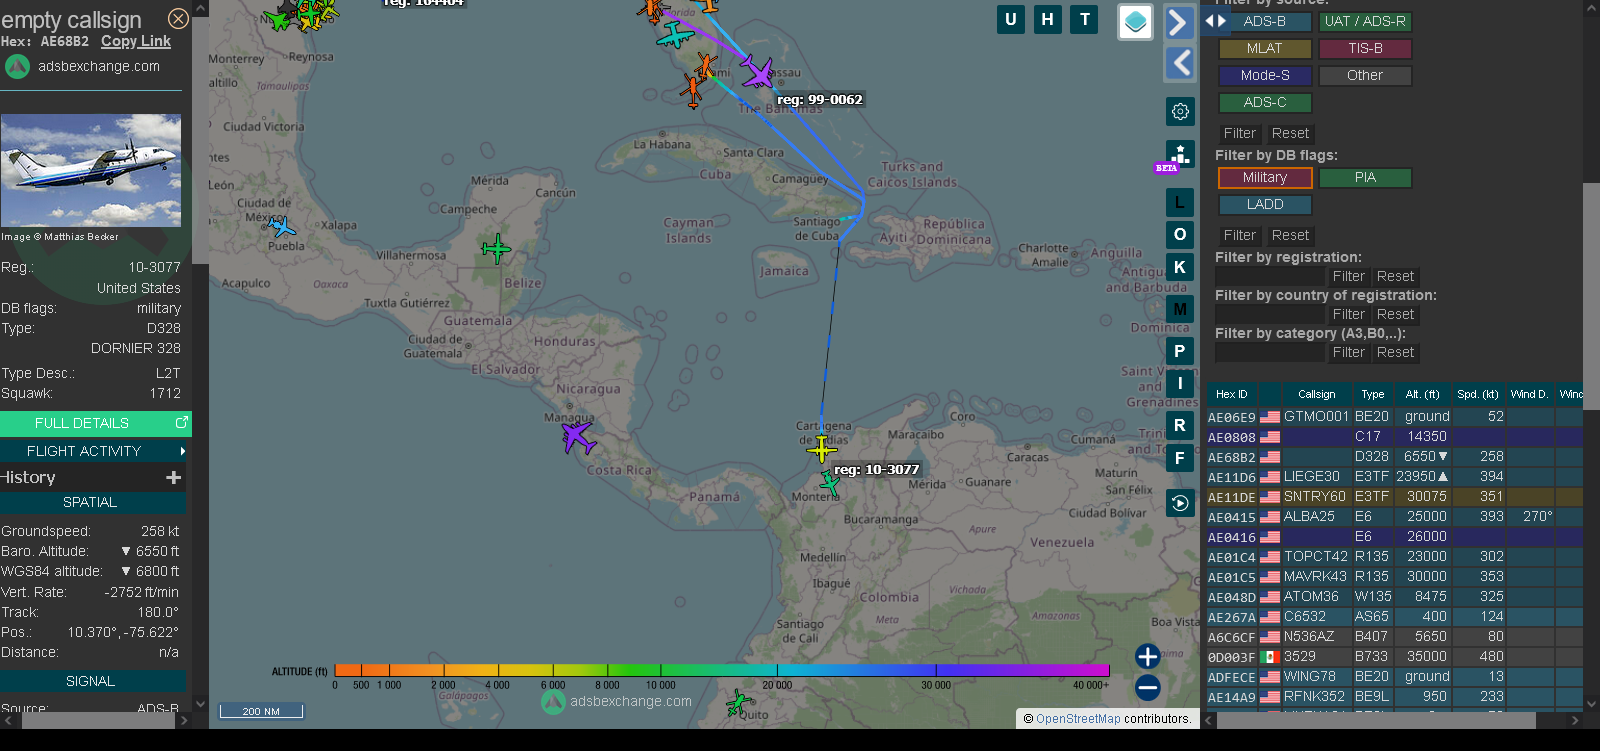
Task: Click the country of registration input
Action: (1270, 314)
